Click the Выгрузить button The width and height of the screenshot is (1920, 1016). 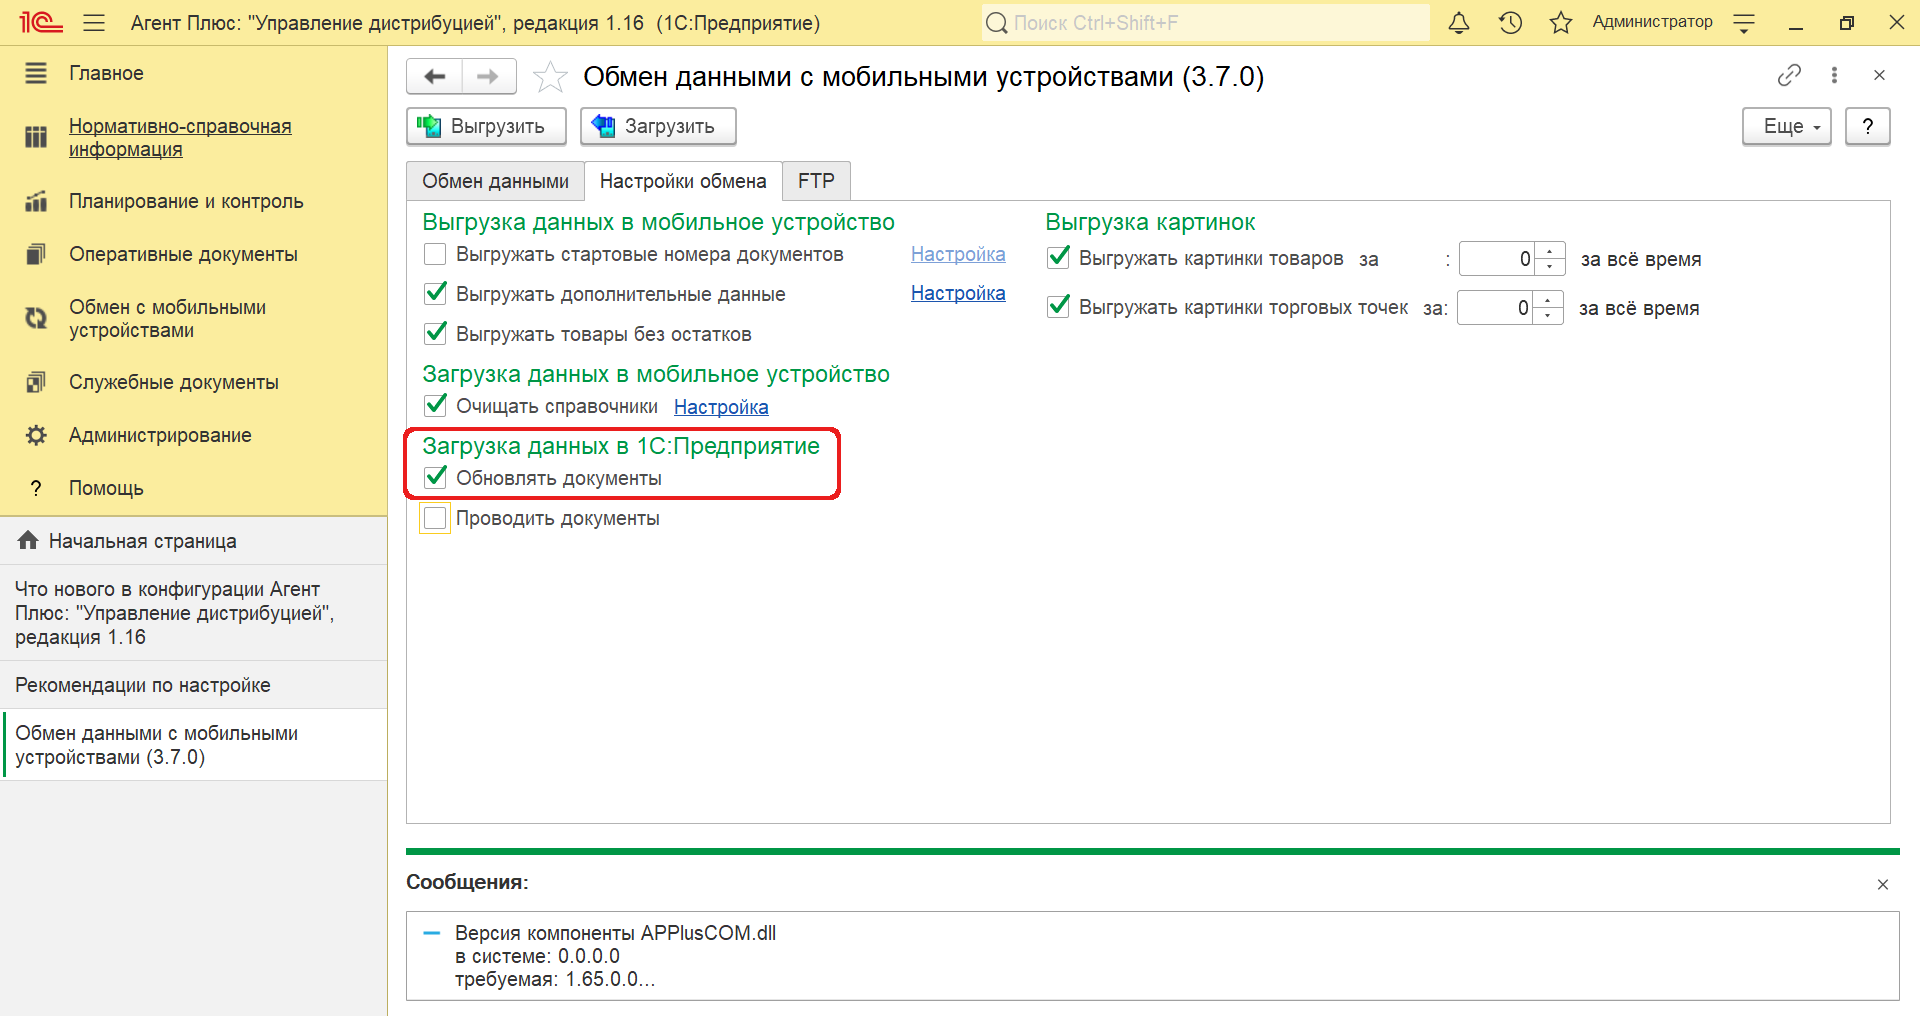pyautogui.click(x=486, y=126)
